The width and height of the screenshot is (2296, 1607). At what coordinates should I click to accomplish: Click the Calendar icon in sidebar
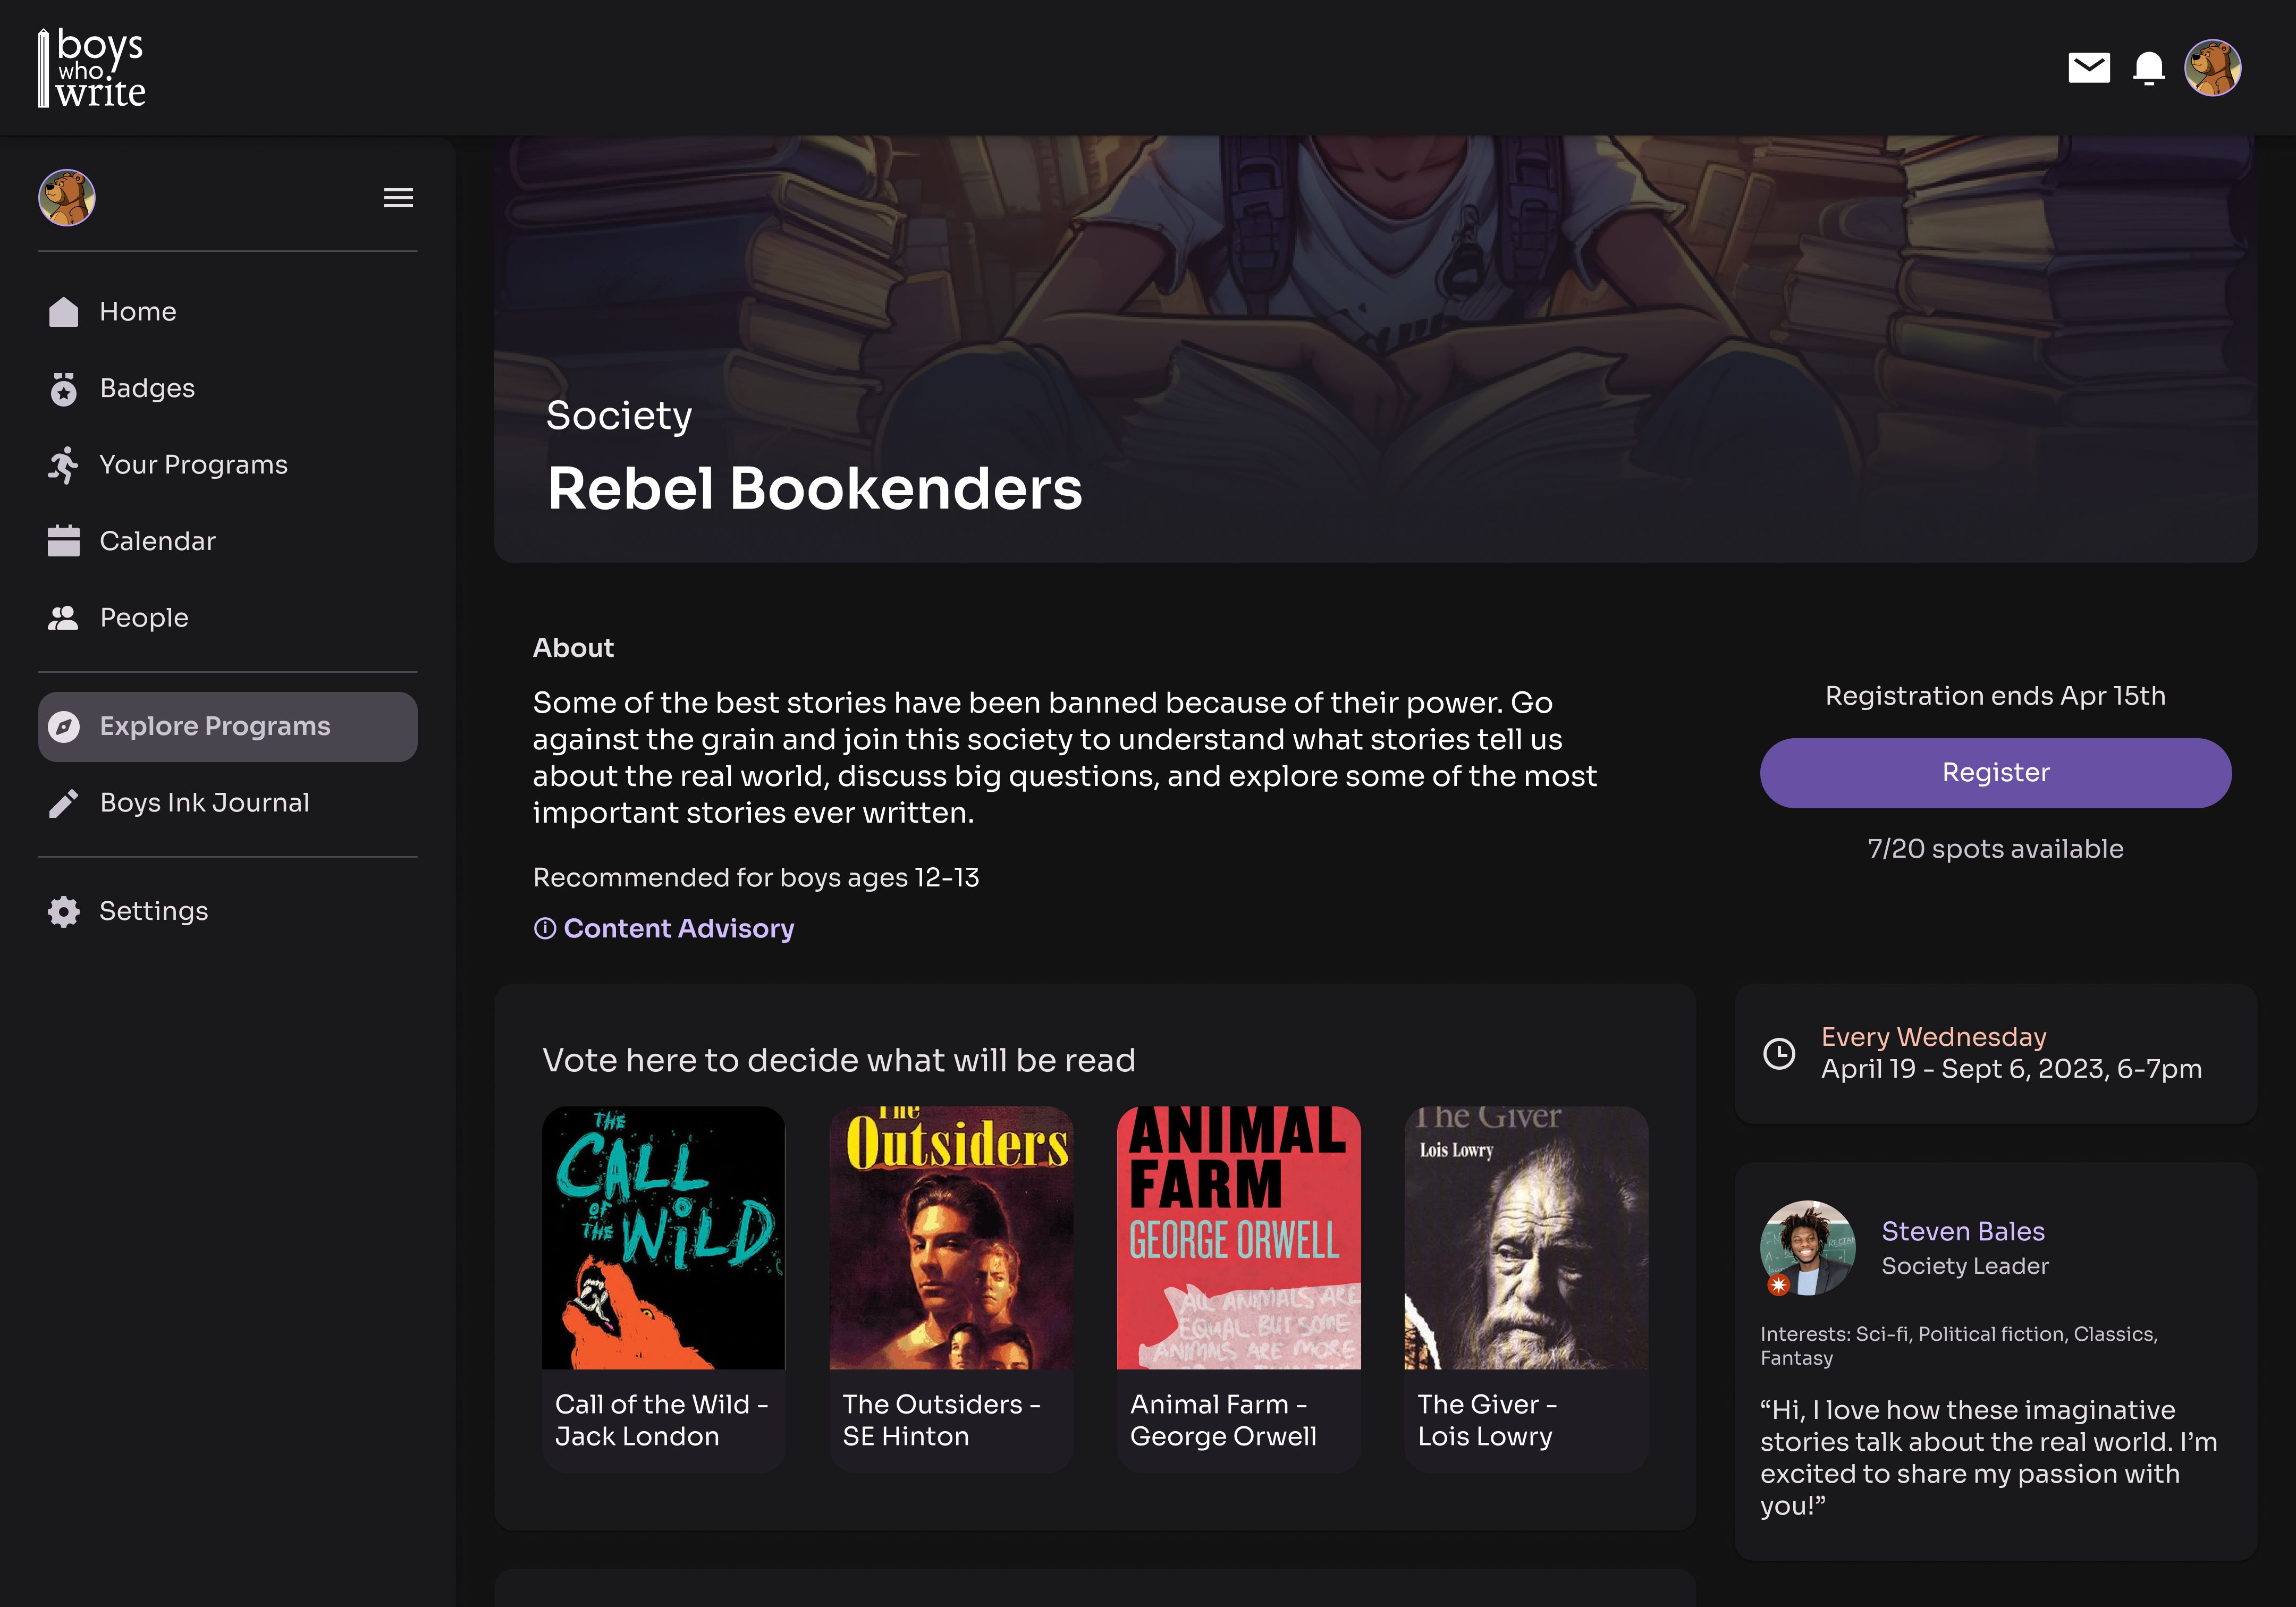coord(63,541)
